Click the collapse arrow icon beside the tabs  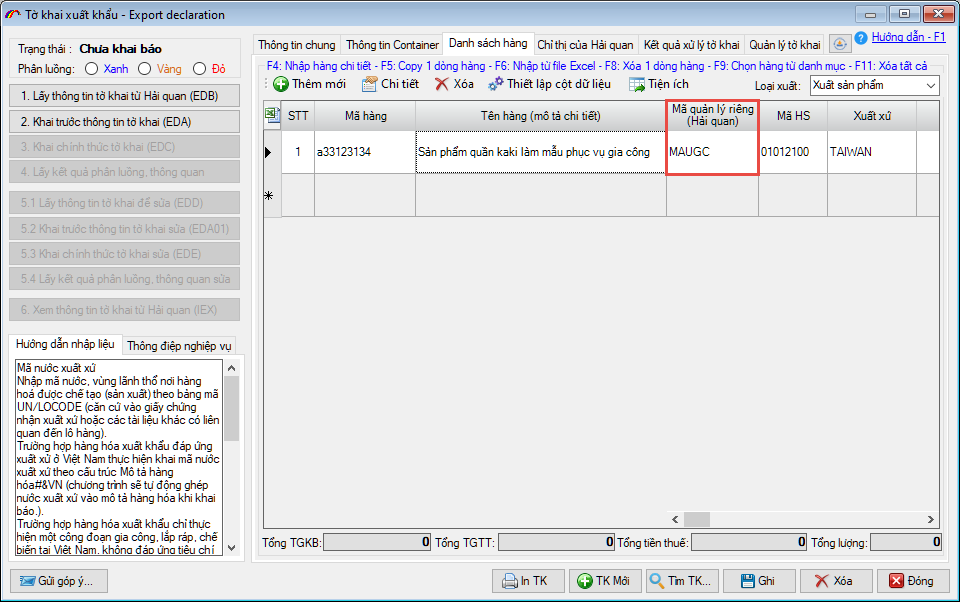pyautogui.click(x=840, y=44)
